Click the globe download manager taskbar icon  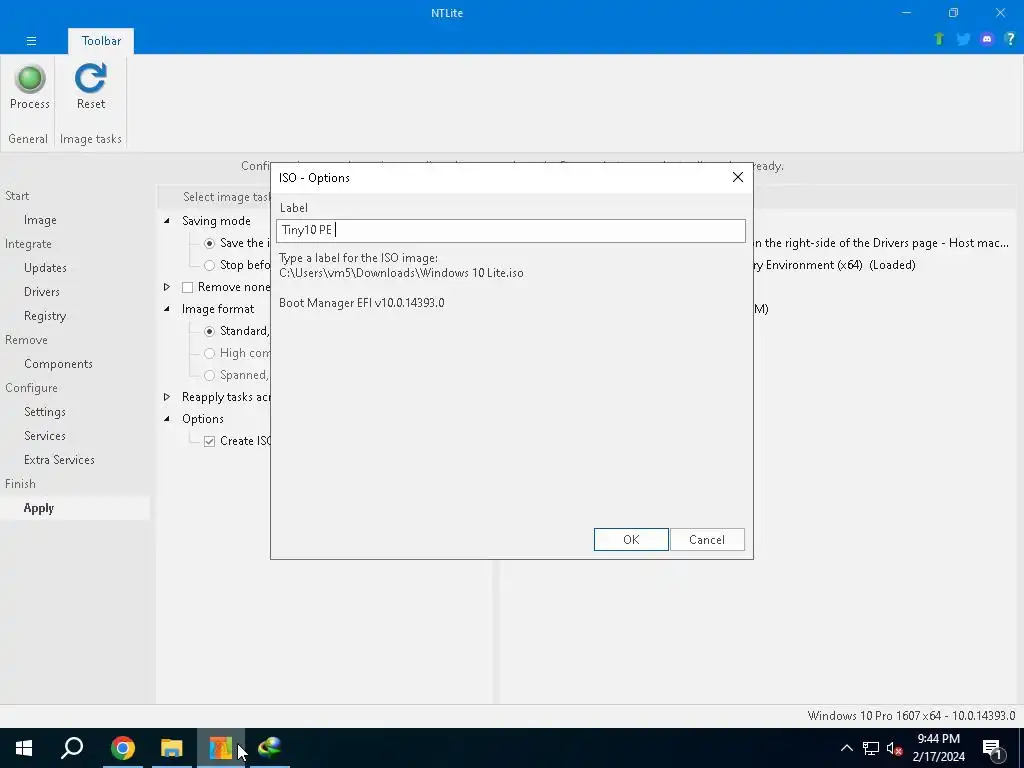[269, 748]
